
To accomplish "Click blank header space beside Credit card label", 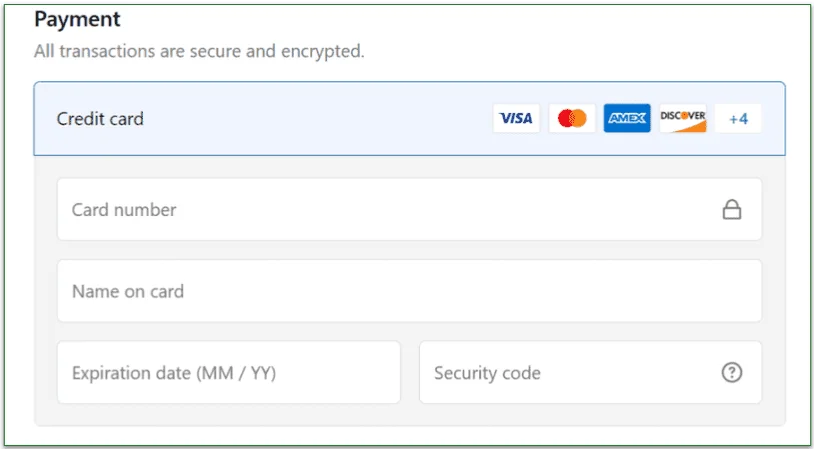I will click(x=320, y=118).
